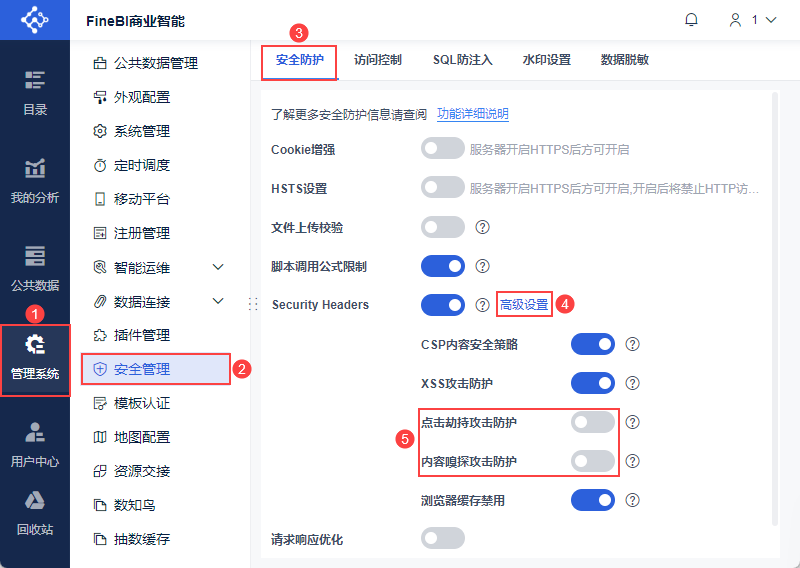
Task: Open 用户中心 from the sidebar
Action: 35,444
